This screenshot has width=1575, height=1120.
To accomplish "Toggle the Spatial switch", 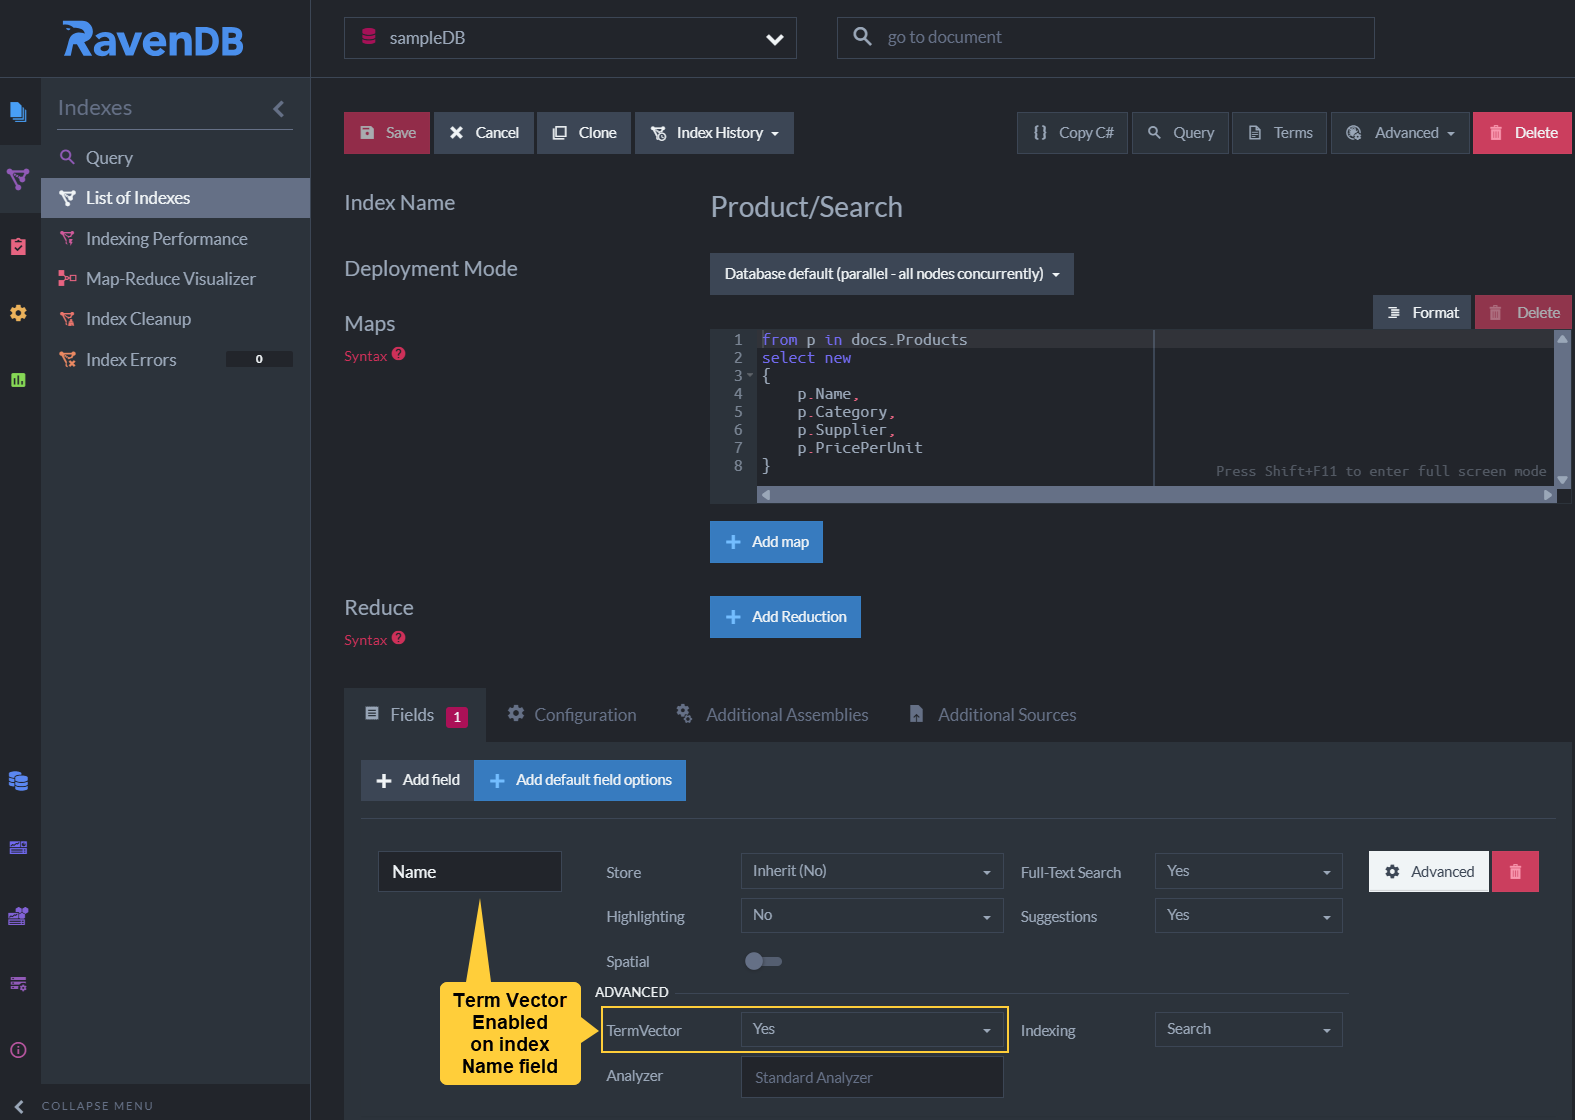I will pos(763,961).
